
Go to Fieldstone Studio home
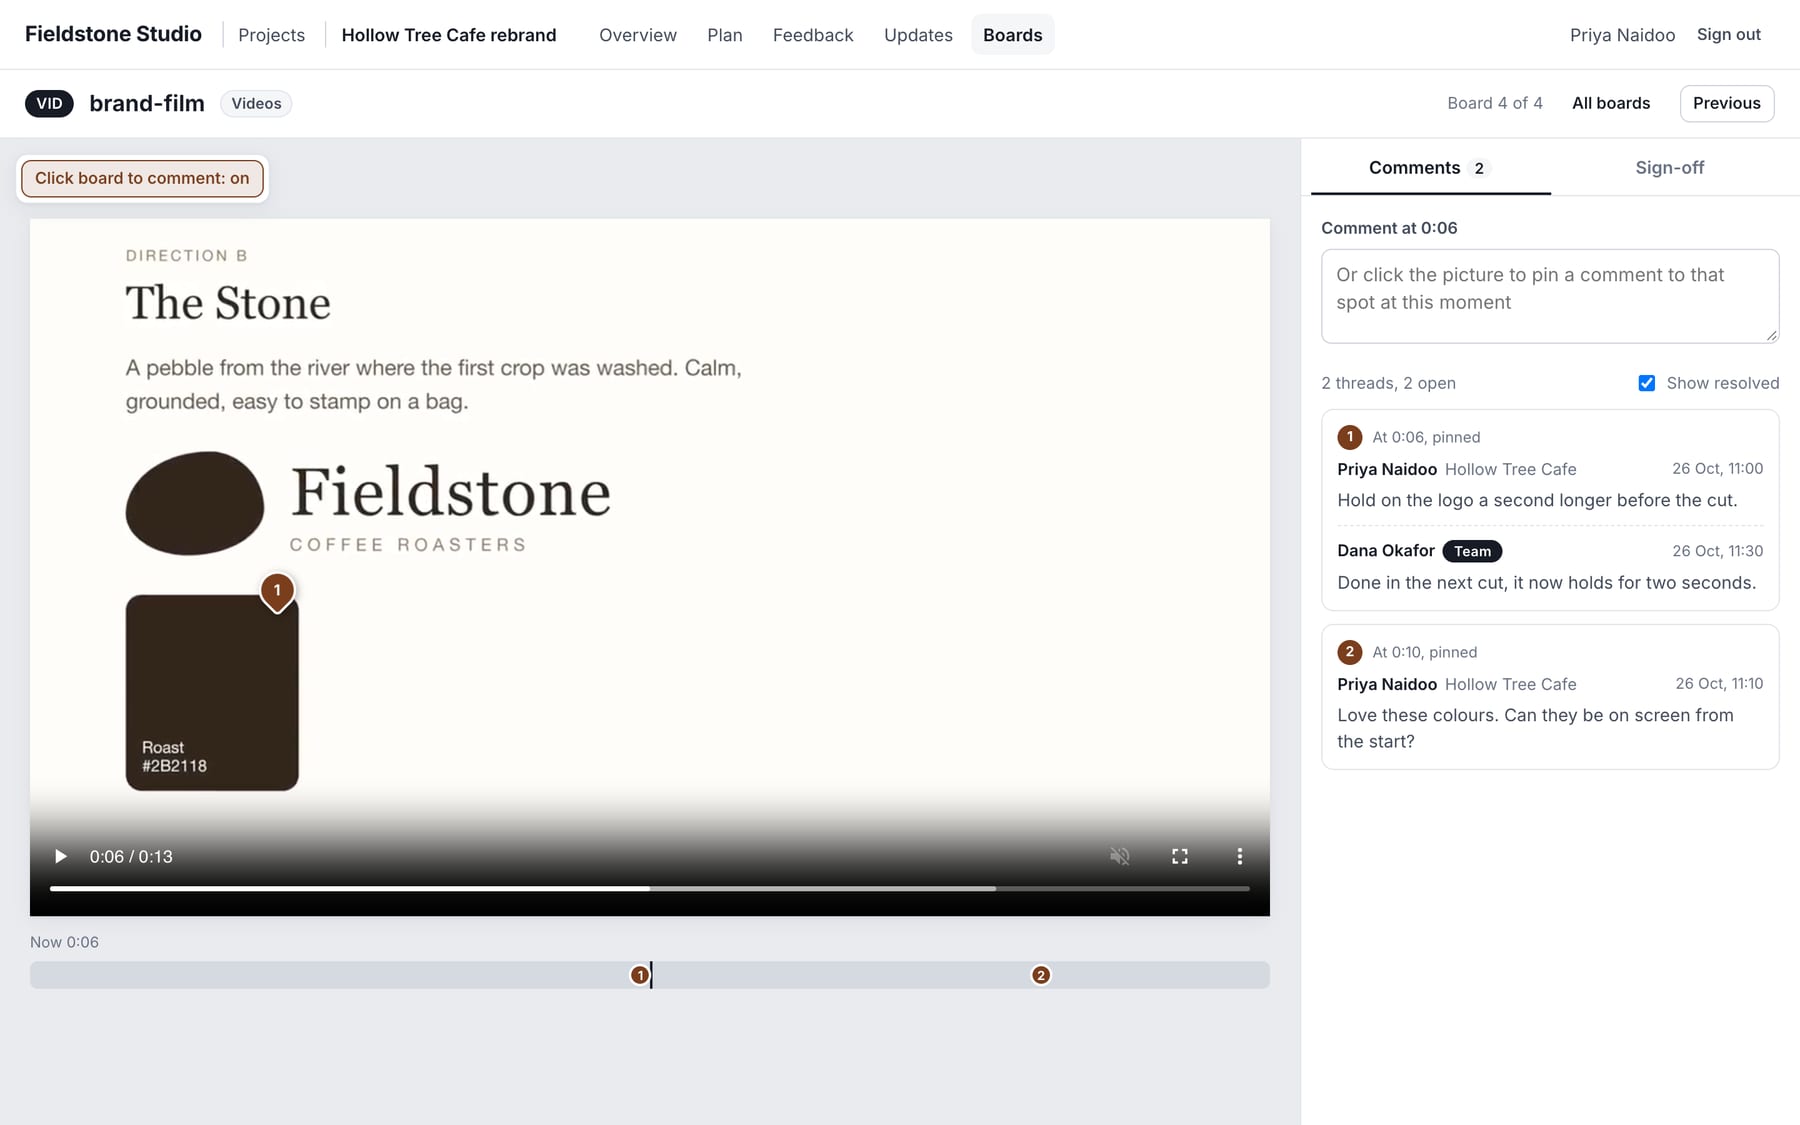(113, 34)
